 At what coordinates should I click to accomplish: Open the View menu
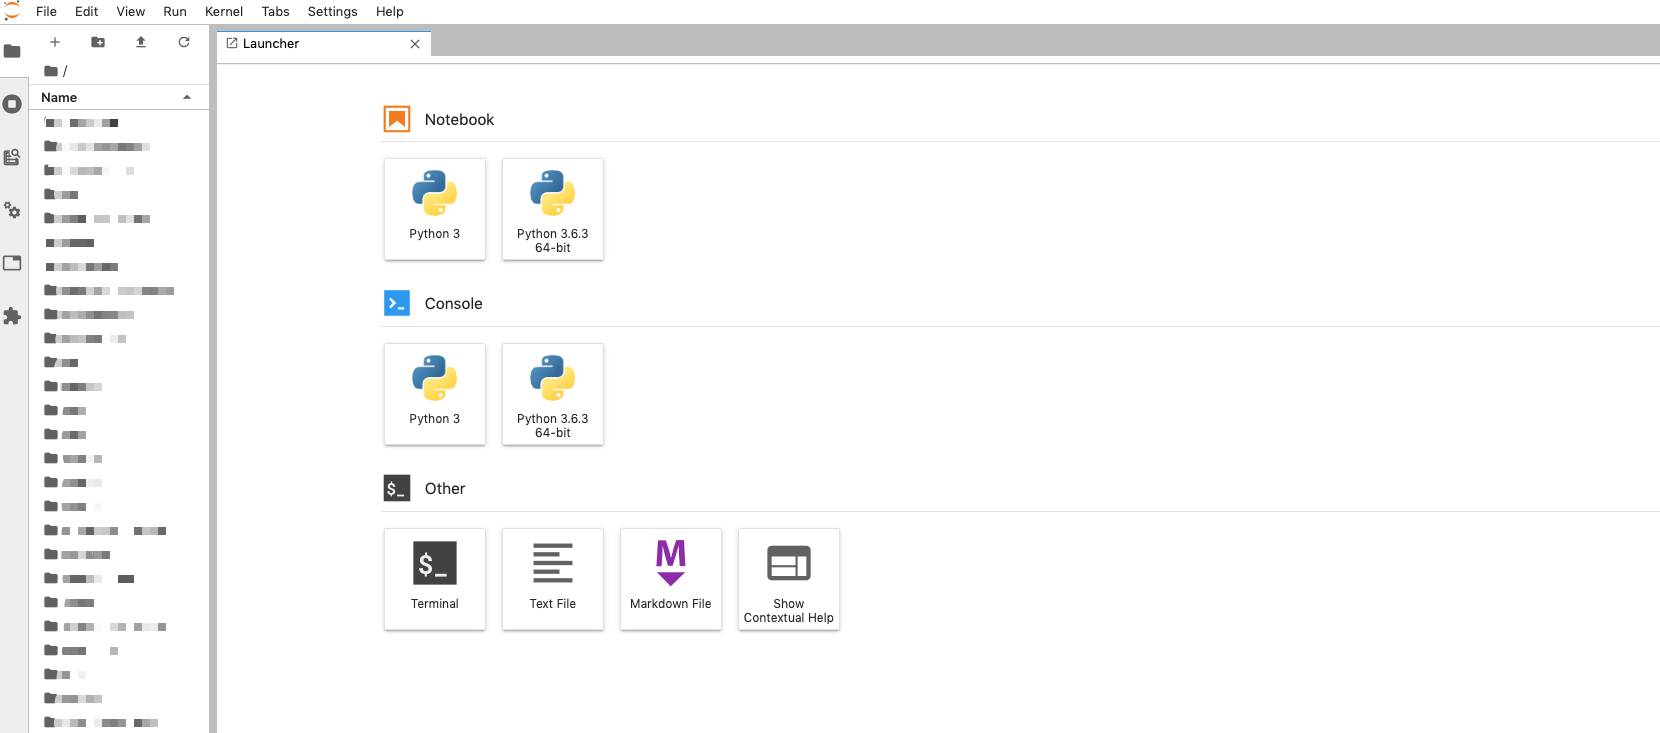pyautogui.click(x=131, y=12)
